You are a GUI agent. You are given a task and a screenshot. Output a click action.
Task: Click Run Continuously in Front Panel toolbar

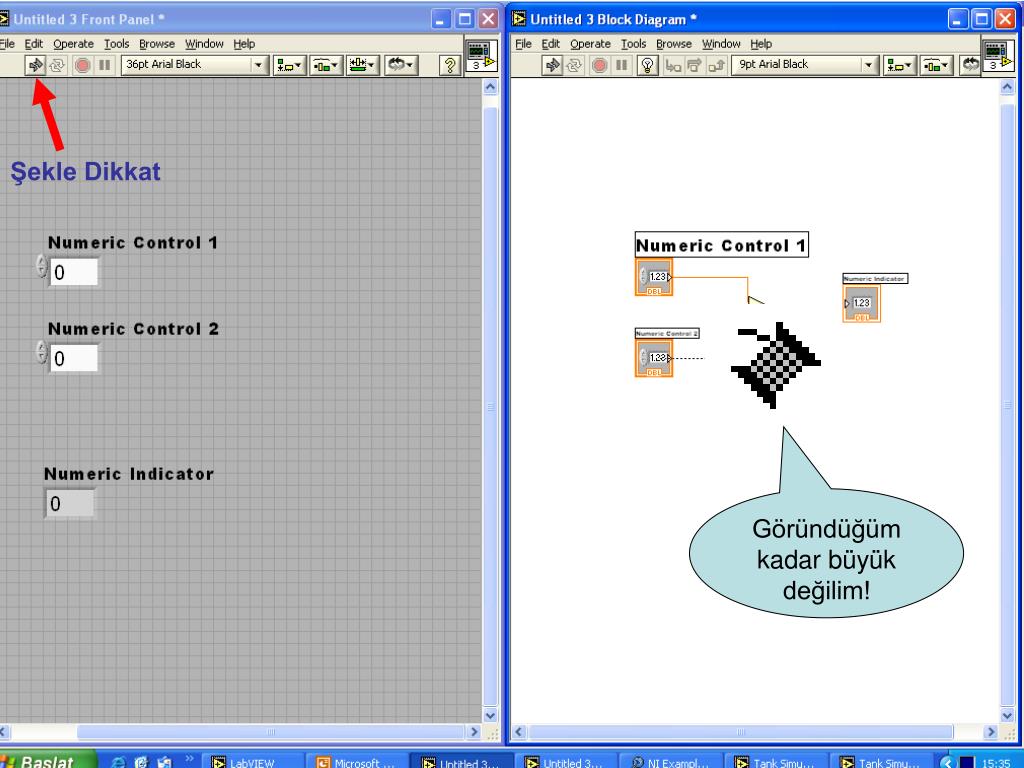57,65
